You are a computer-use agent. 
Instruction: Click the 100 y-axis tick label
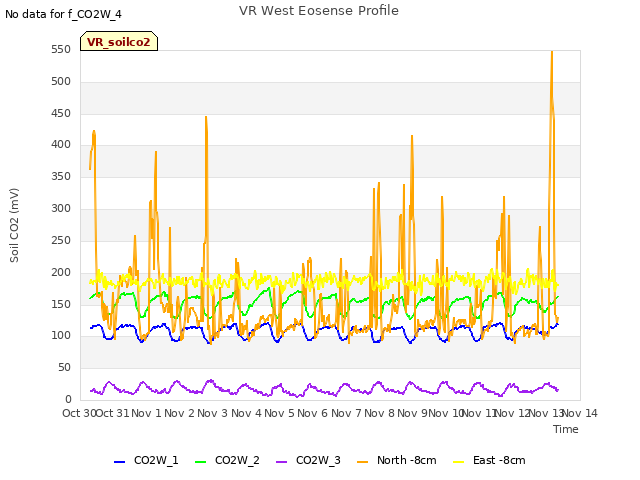click(61, 336)
